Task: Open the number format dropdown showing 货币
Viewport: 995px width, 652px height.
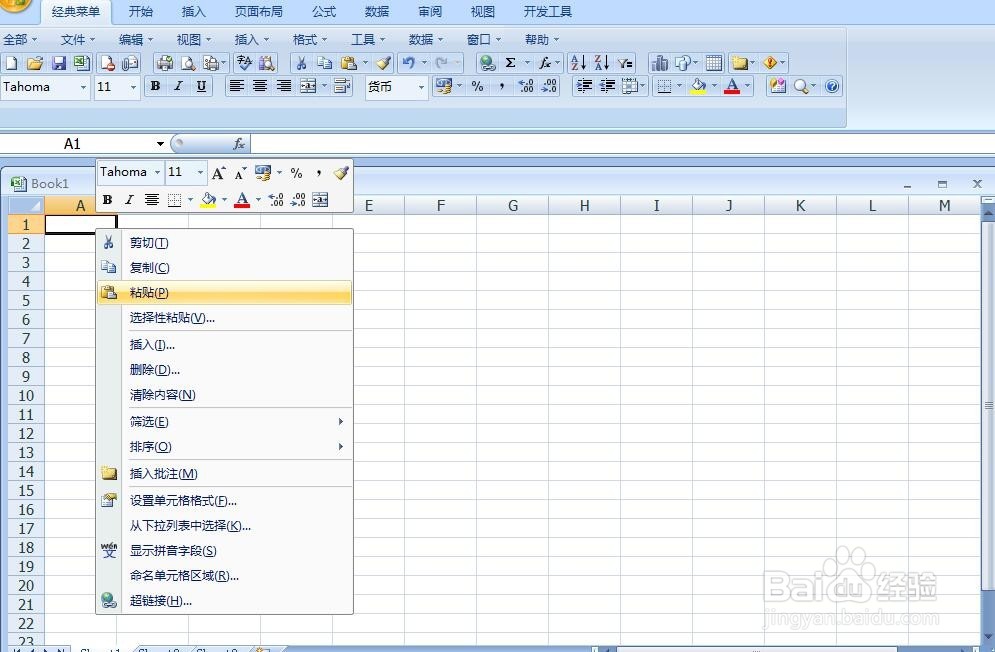Action: (x=421, y=87)
